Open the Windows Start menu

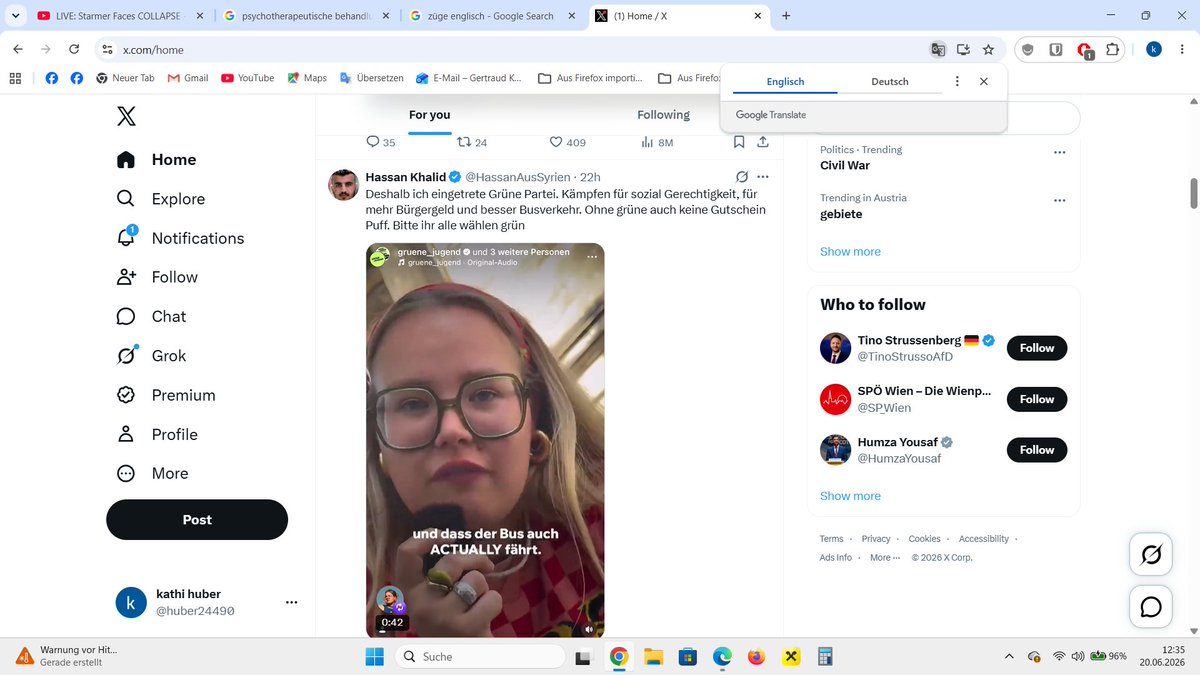click(x=374, y=657)
